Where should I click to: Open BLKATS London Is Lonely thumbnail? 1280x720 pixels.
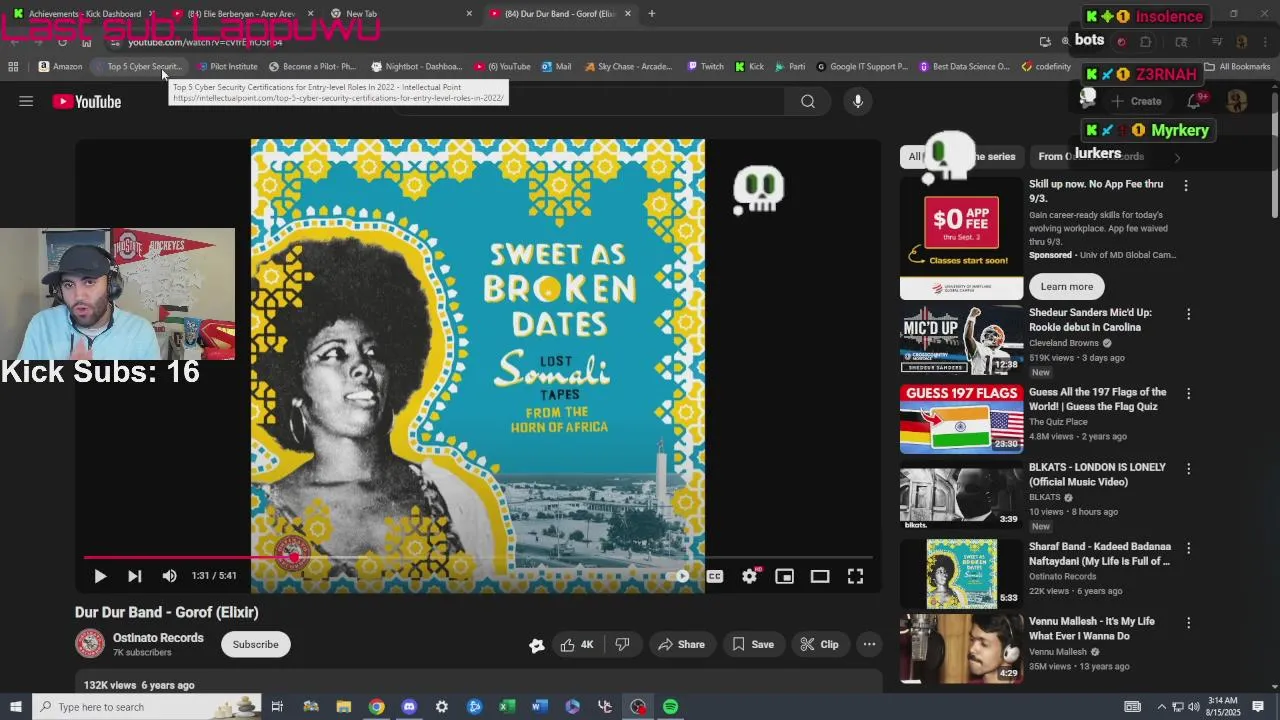pyautogui.click(x=961, y=494)
